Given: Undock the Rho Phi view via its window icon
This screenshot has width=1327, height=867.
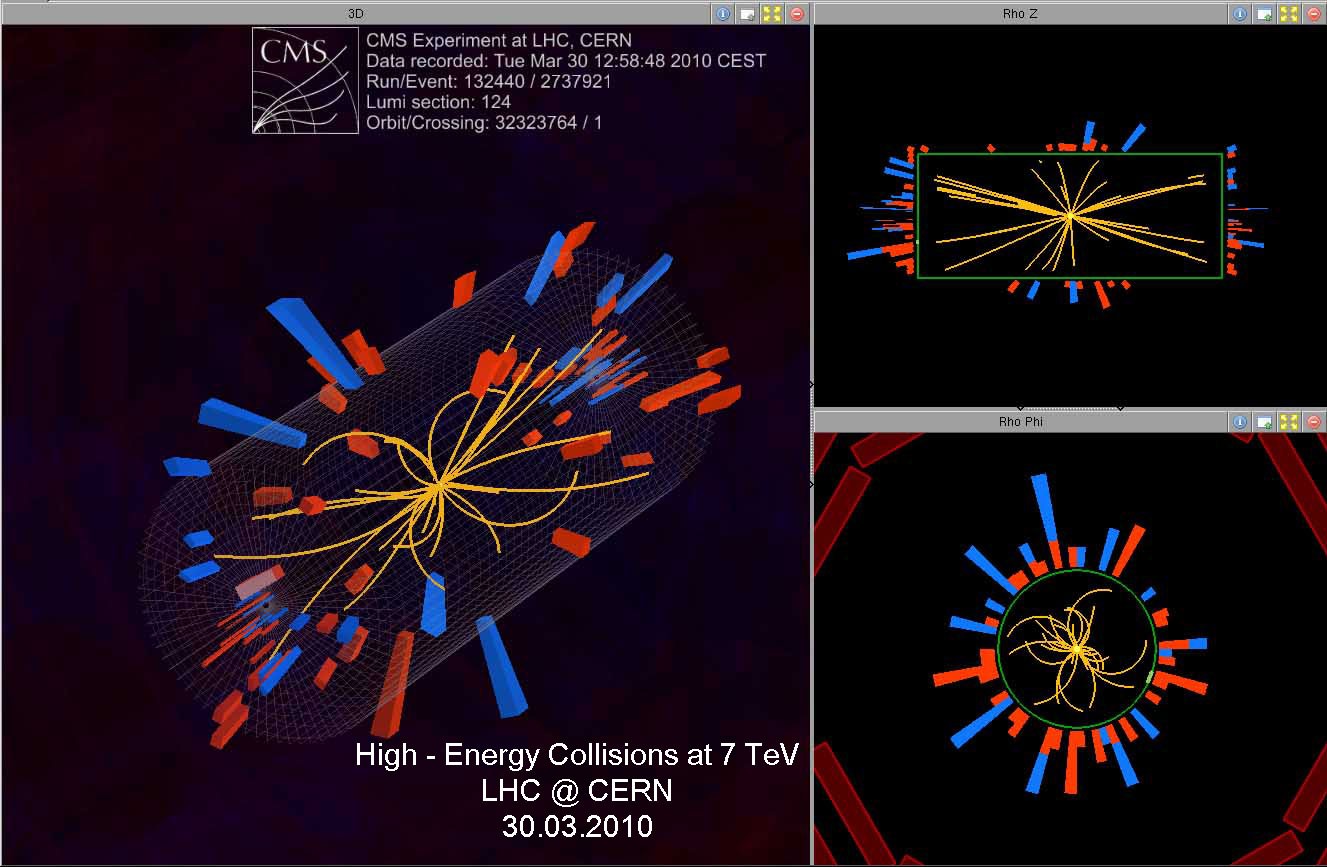Looking at the screenshot, I should tap(1263, 421).
